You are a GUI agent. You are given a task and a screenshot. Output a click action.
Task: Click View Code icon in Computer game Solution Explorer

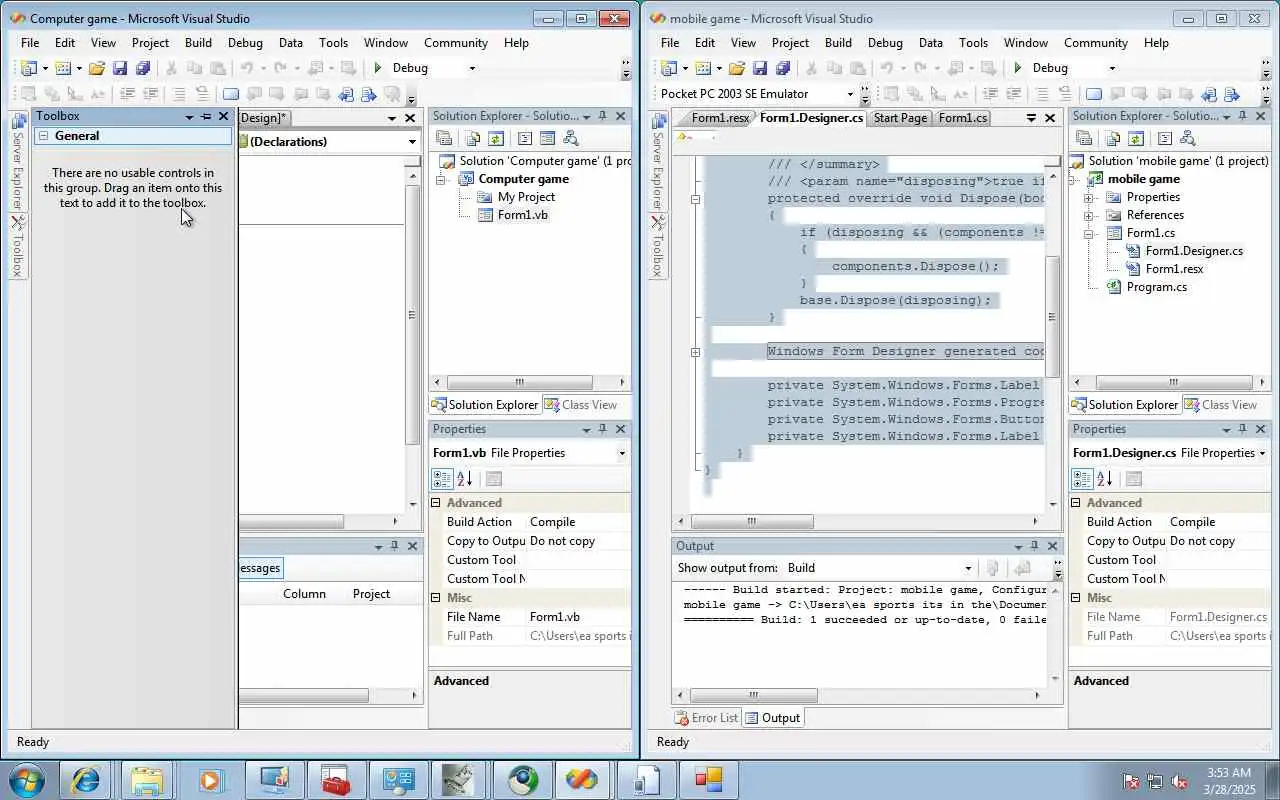[525, 138]
